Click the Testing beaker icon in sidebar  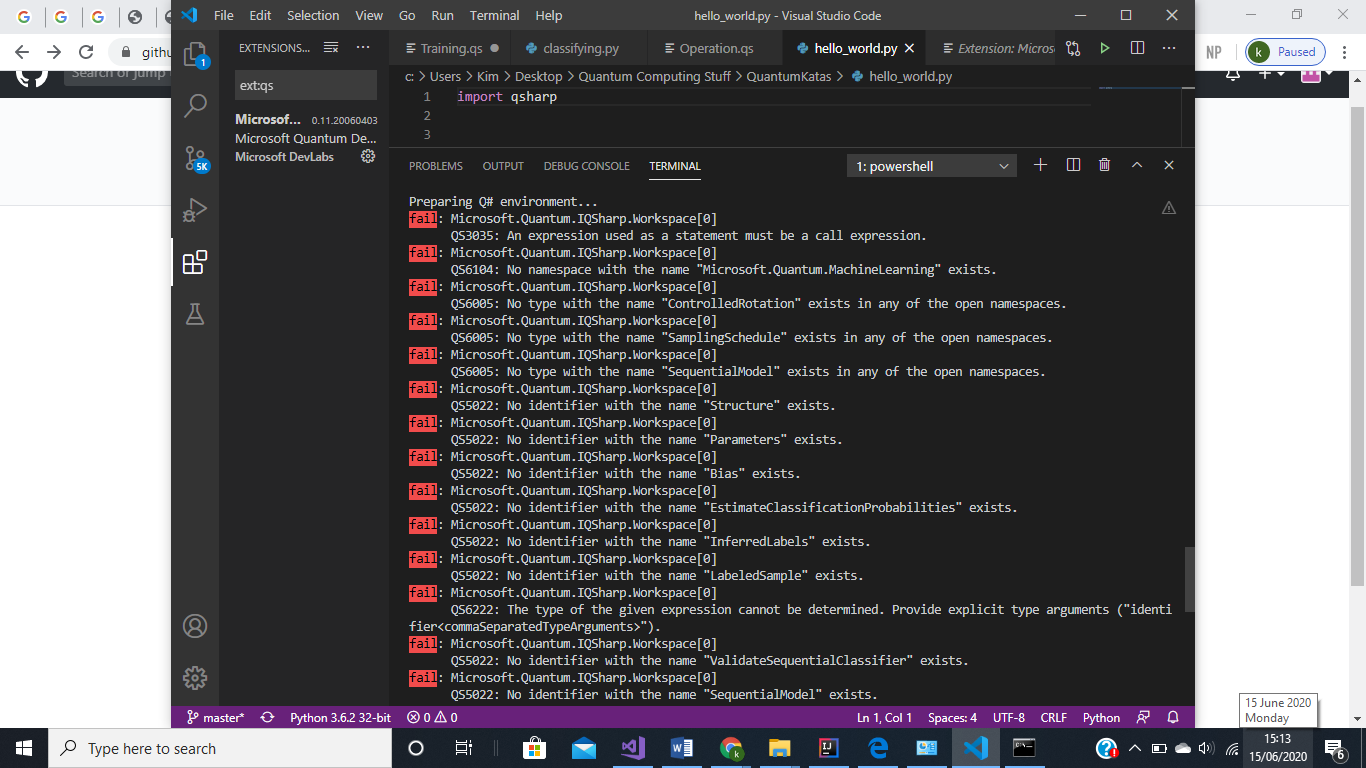(194, 313)
